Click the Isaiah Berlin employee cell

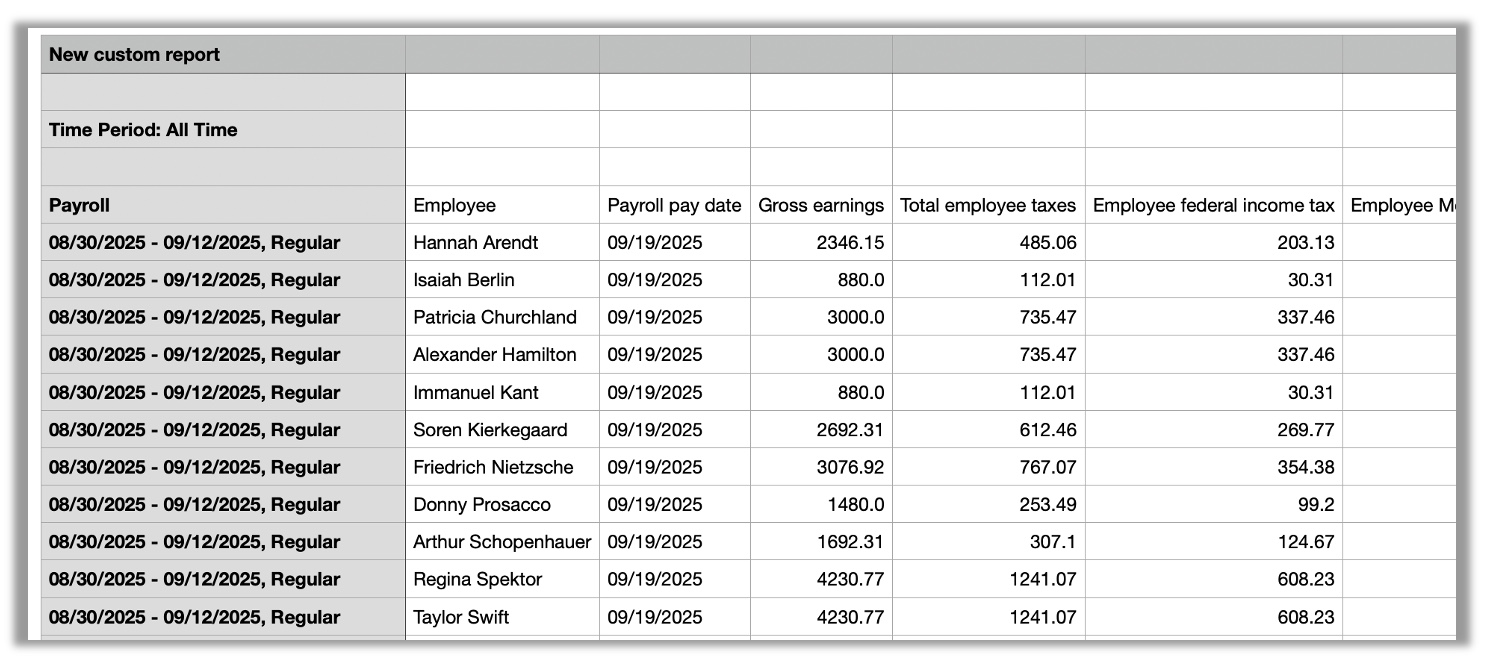[464, 280]
